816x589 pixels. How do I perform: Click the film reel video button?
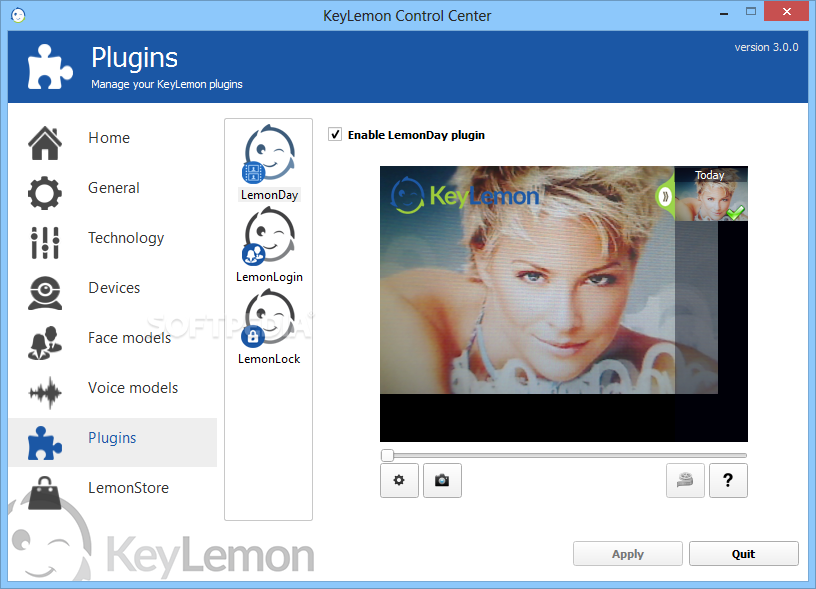(x=685, y=480)
